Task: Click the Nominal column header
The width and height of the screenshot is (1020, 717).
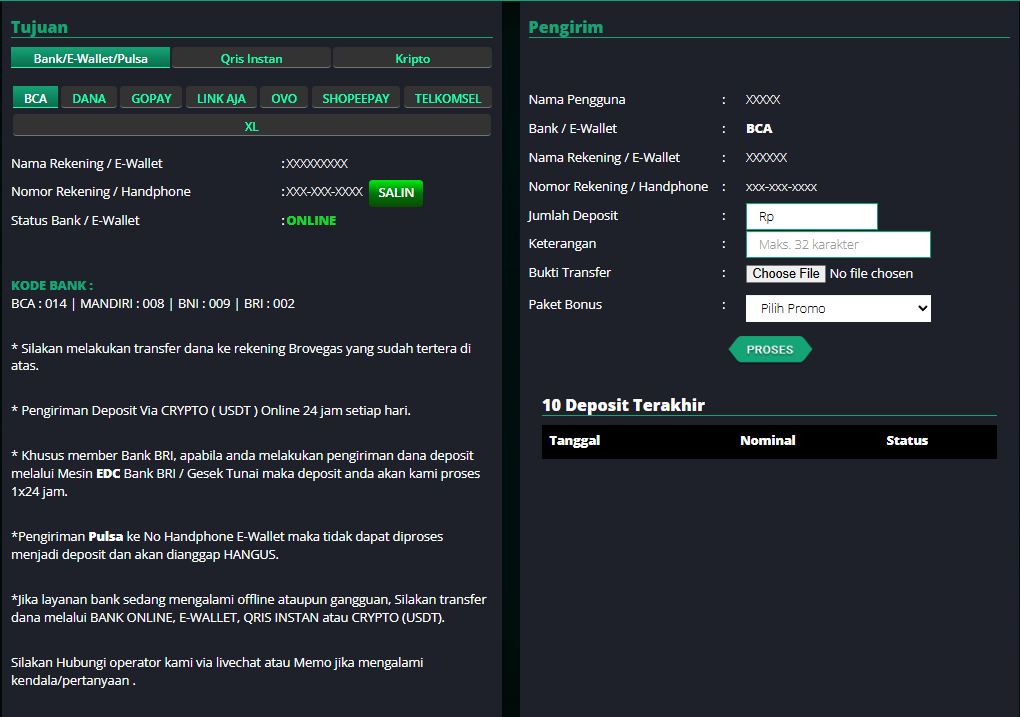Action: pos(768,440)
